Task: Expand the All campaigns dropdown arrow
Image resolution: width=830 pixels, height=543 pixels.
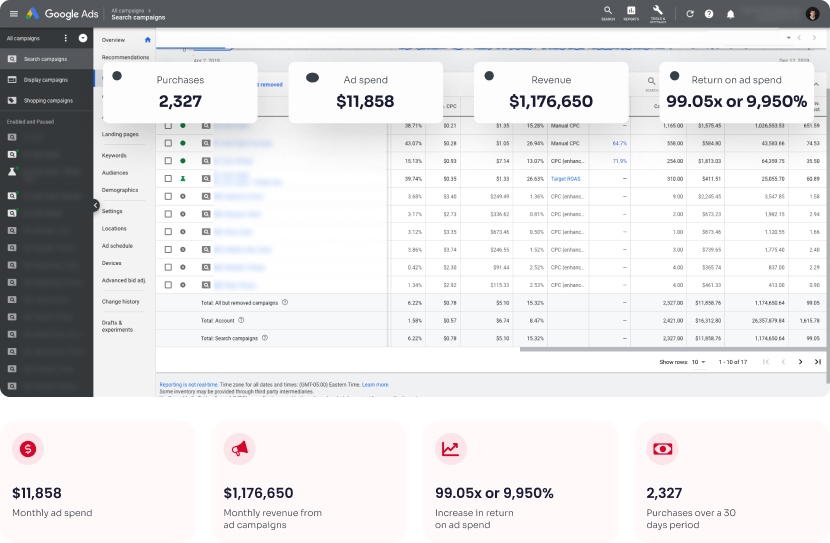Action: pyautogui.click(x=83, y=38)
